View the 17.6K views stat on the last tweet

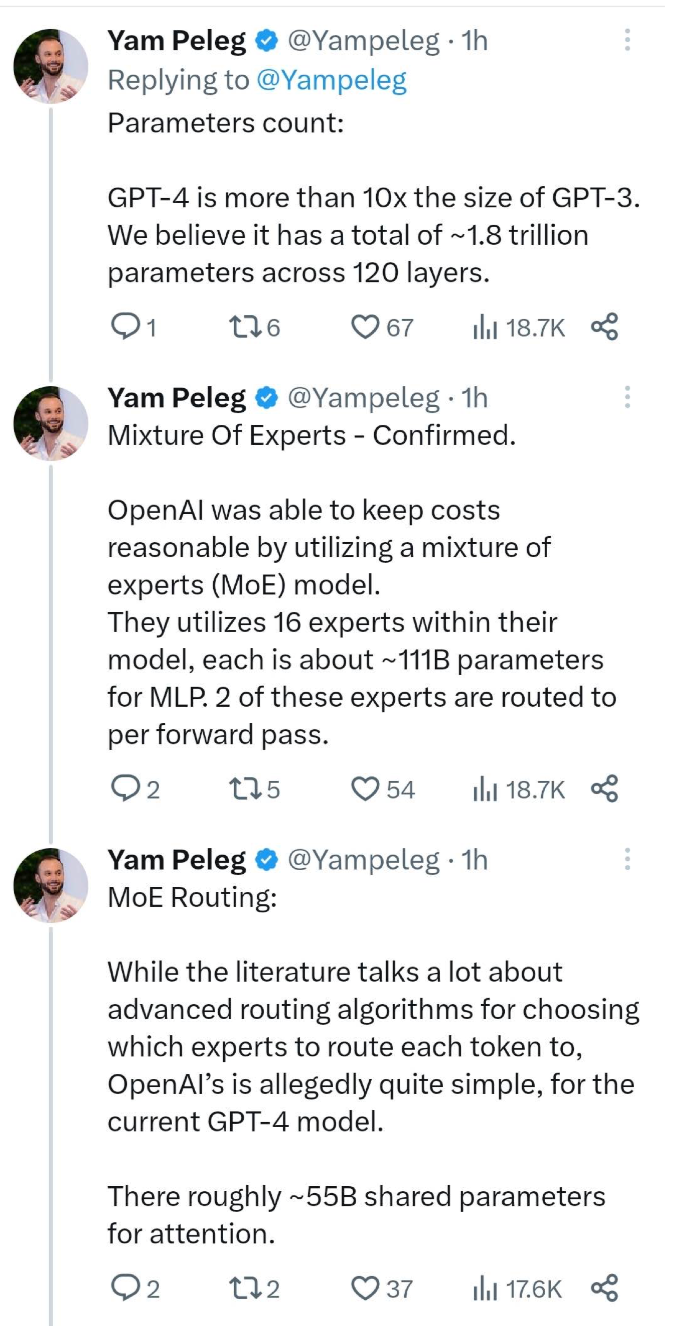tap(519, 1289)
